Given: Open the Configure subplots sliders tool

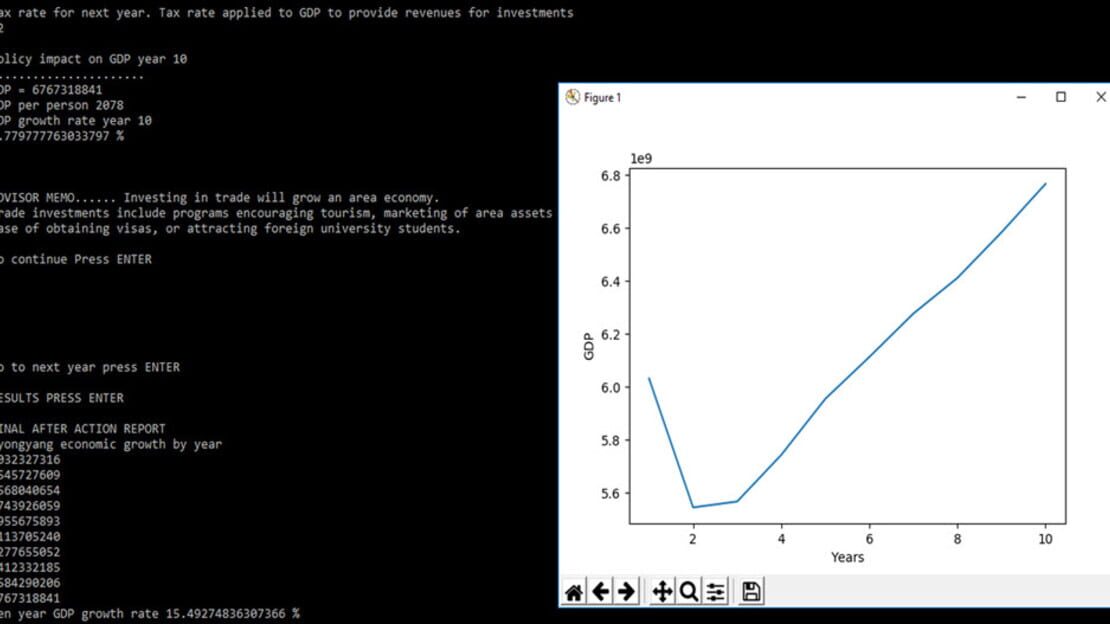Looking at the screenshot, I should point(715,591).
